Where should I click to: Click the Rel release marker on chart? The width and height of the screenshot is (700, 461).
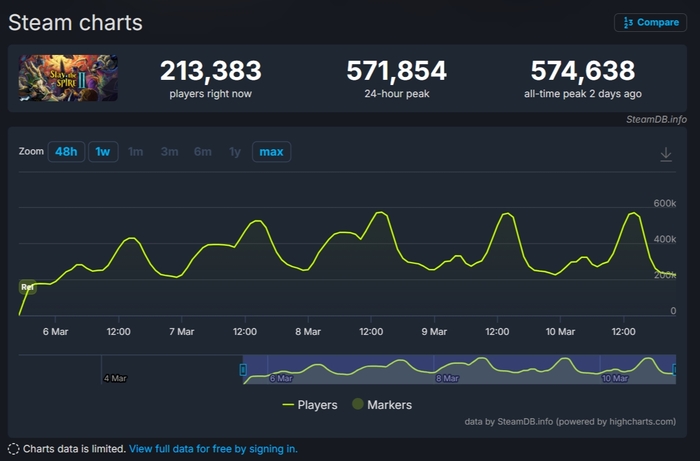pyautogui.click(x=28, y=287)
